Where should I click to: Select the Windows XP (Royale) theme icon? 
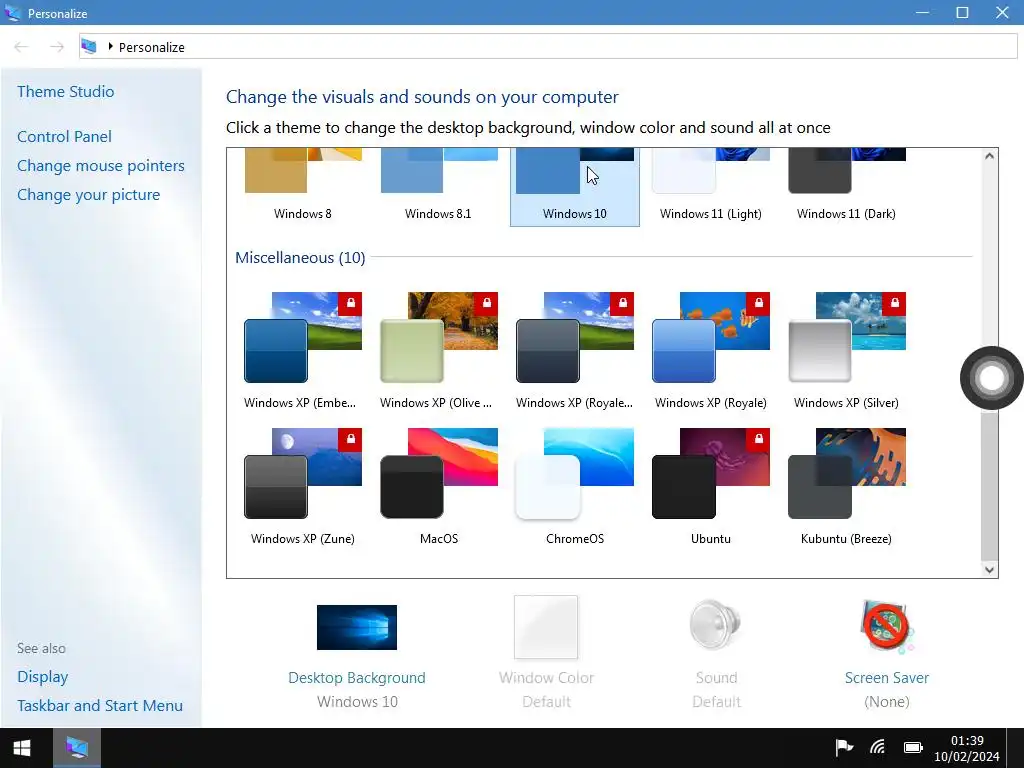tap(711, 337)
